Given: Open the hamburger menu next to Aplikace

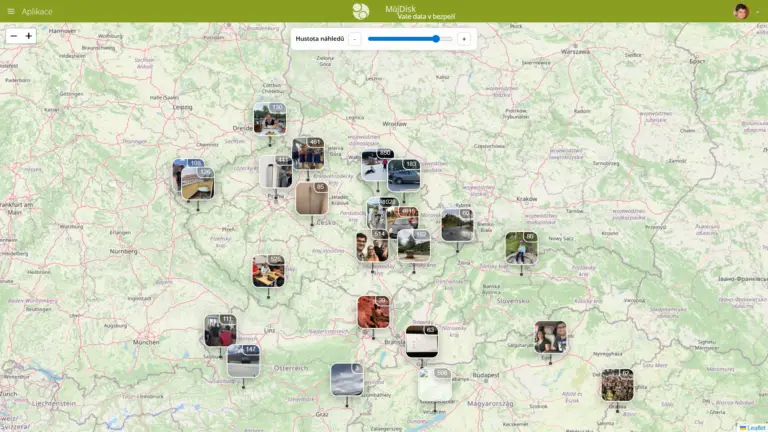Looking at the screenshot, I should pos(11,11).
